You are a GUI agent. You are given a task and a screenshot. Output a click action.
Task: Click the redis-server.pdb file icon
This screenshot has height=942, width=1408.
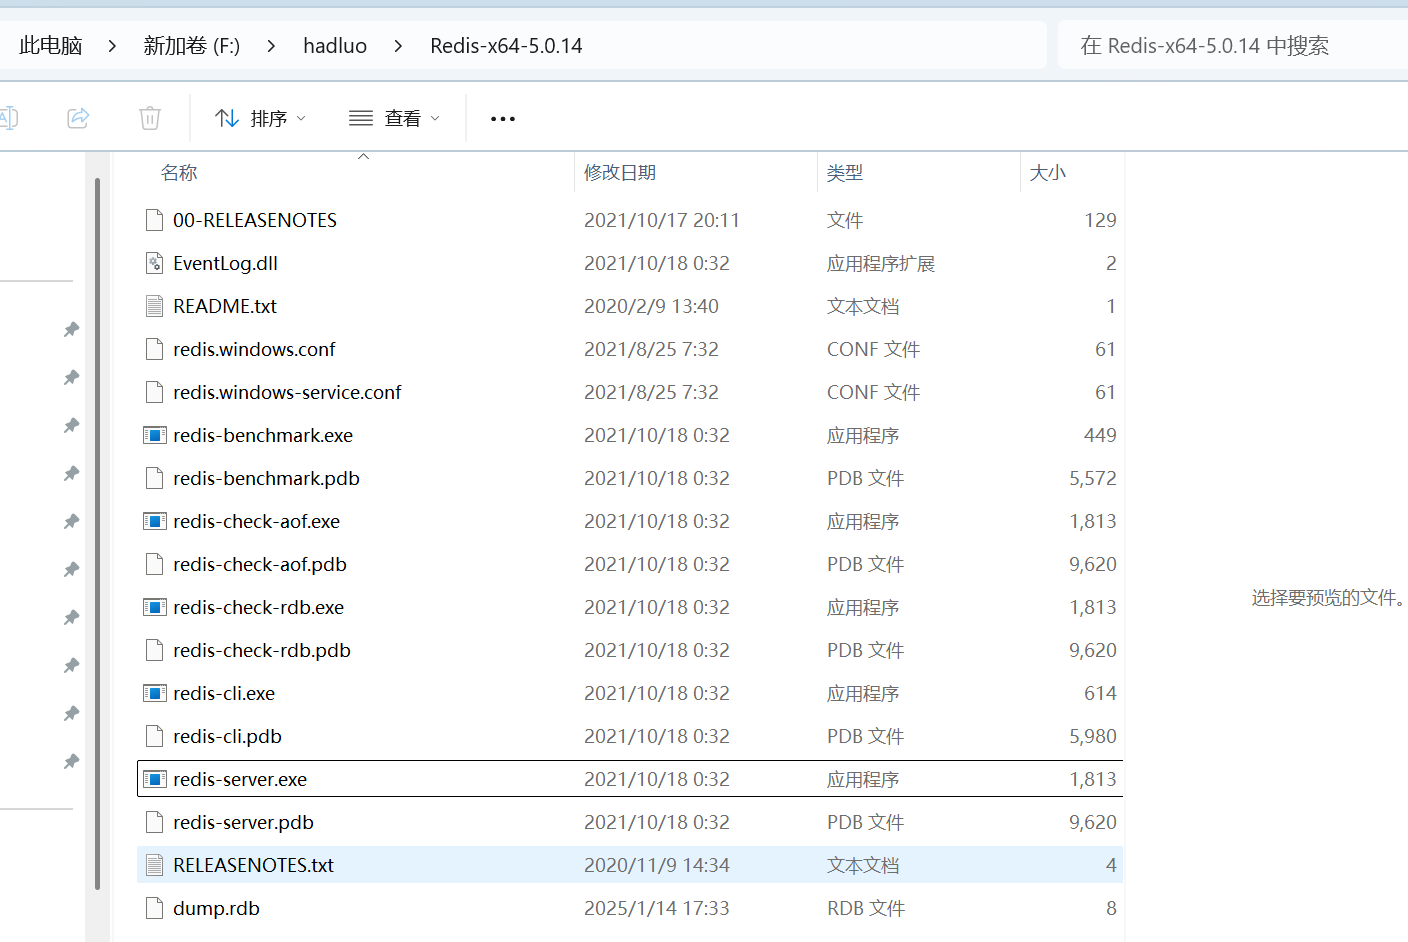[154, 822]
